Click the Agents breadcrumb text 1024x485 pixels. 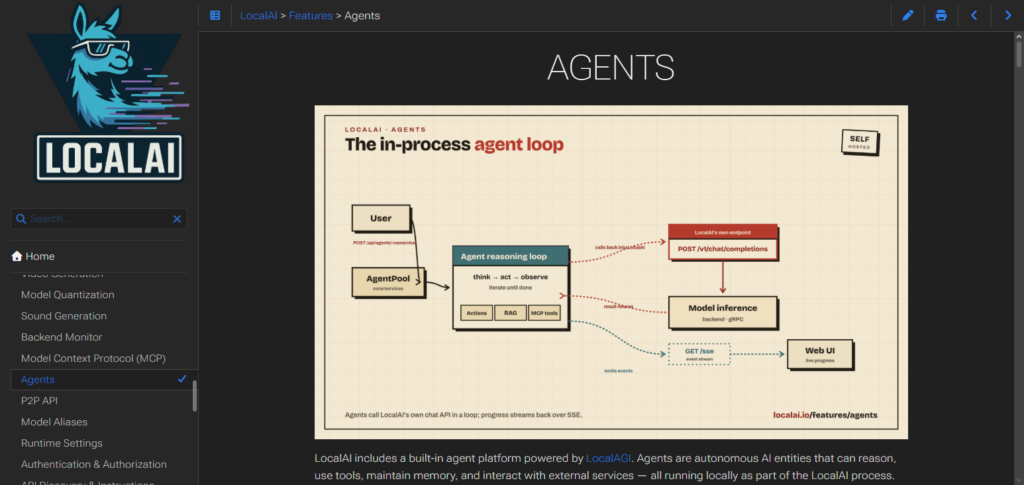coord(362,16)
